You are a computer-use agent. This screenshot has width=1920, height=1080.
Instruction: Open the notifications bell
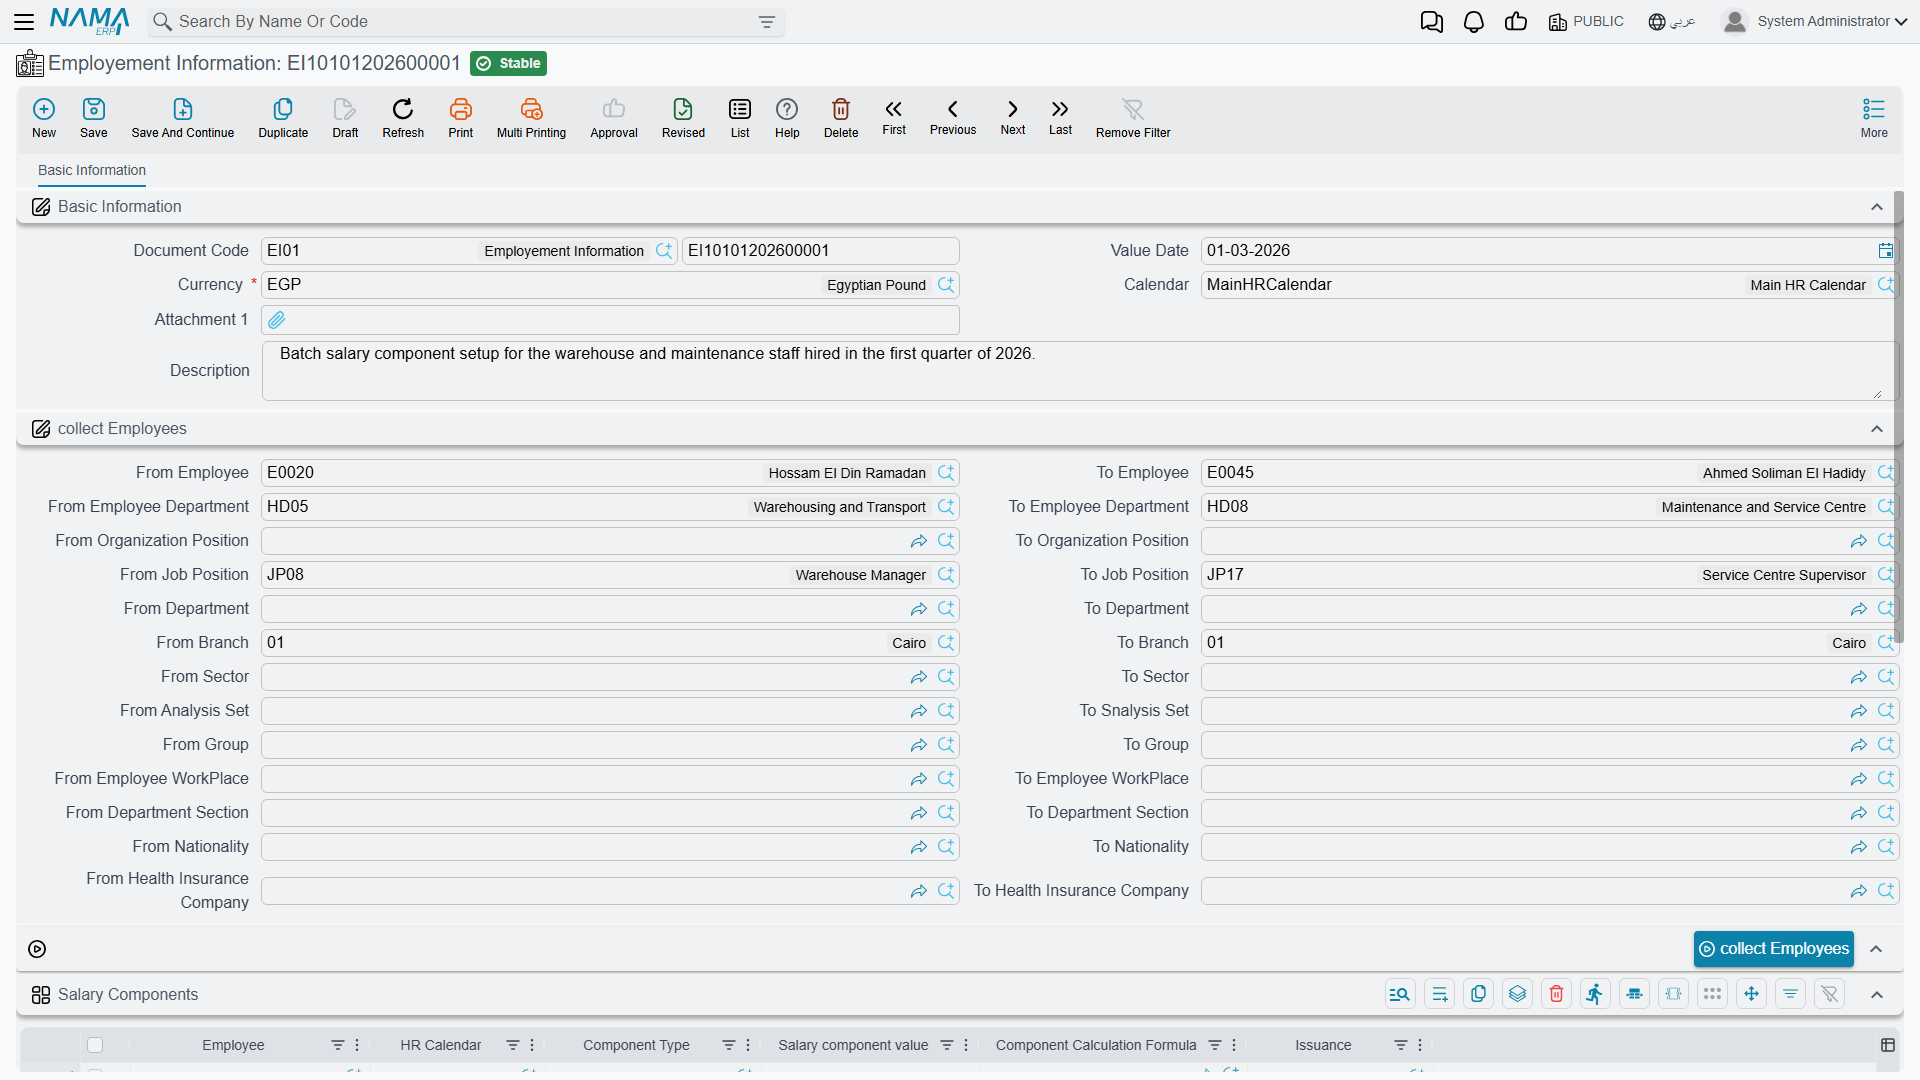pos(1474,22)
